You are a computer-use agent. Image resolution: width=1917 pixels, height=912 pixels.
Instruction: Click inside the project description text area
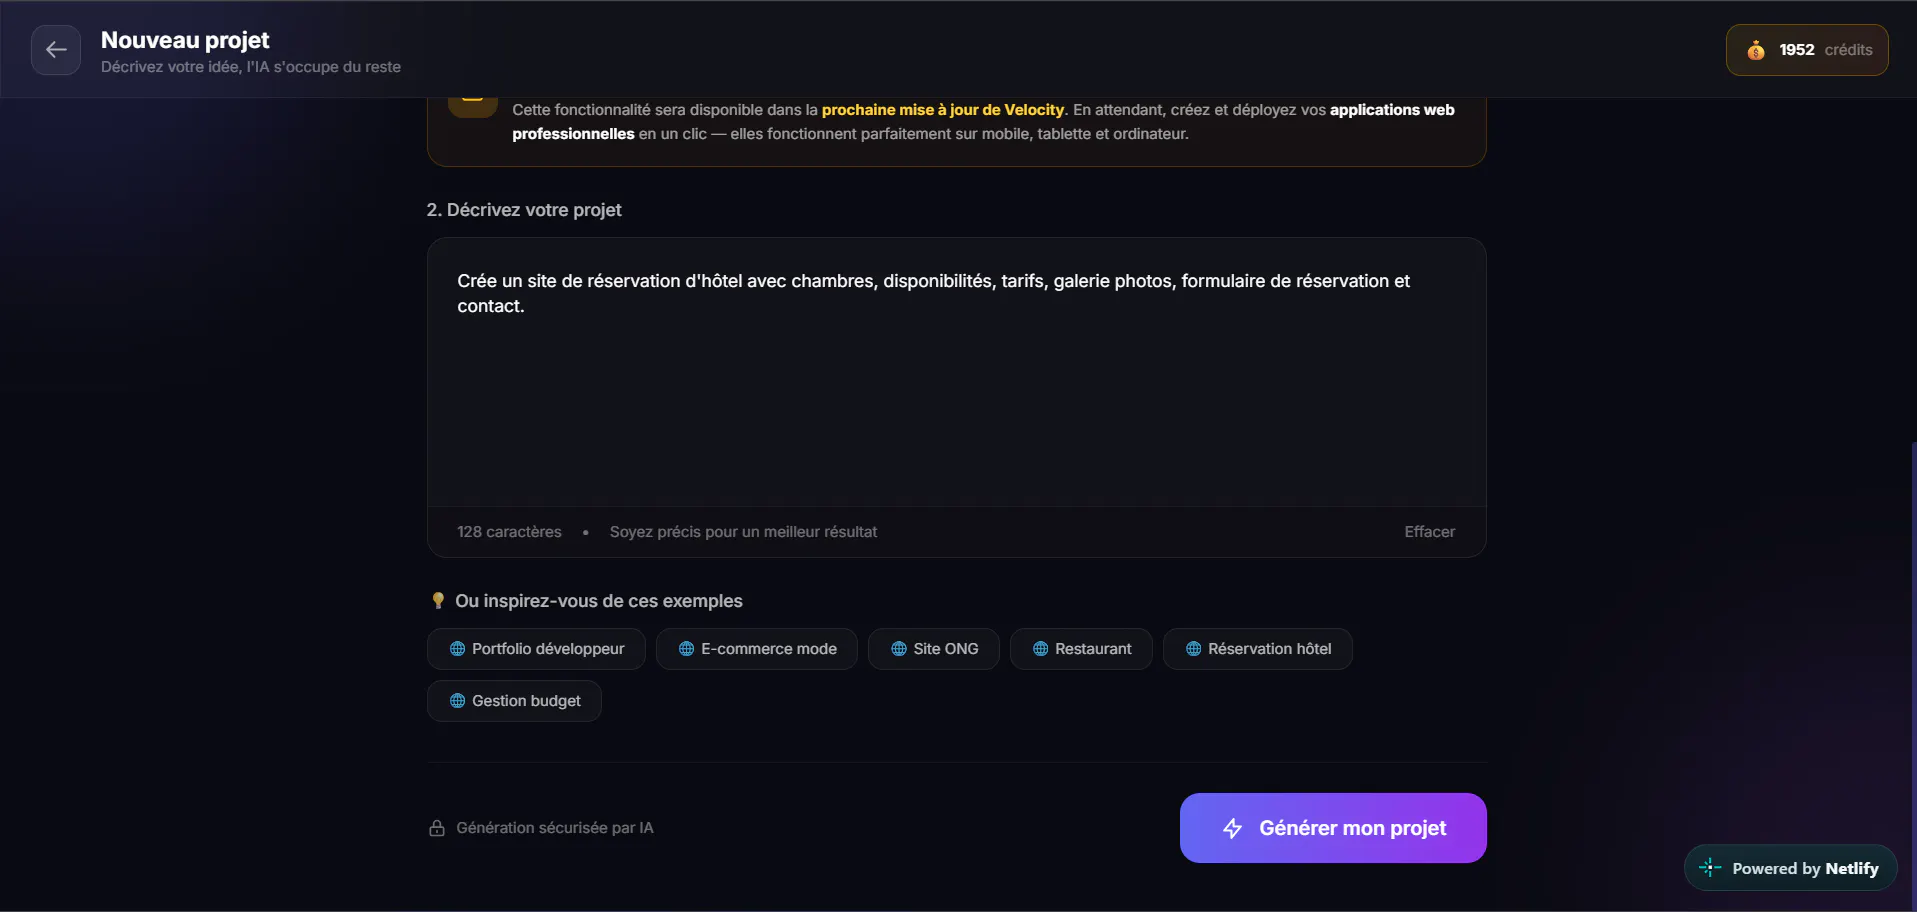click(x=956, y=372)
